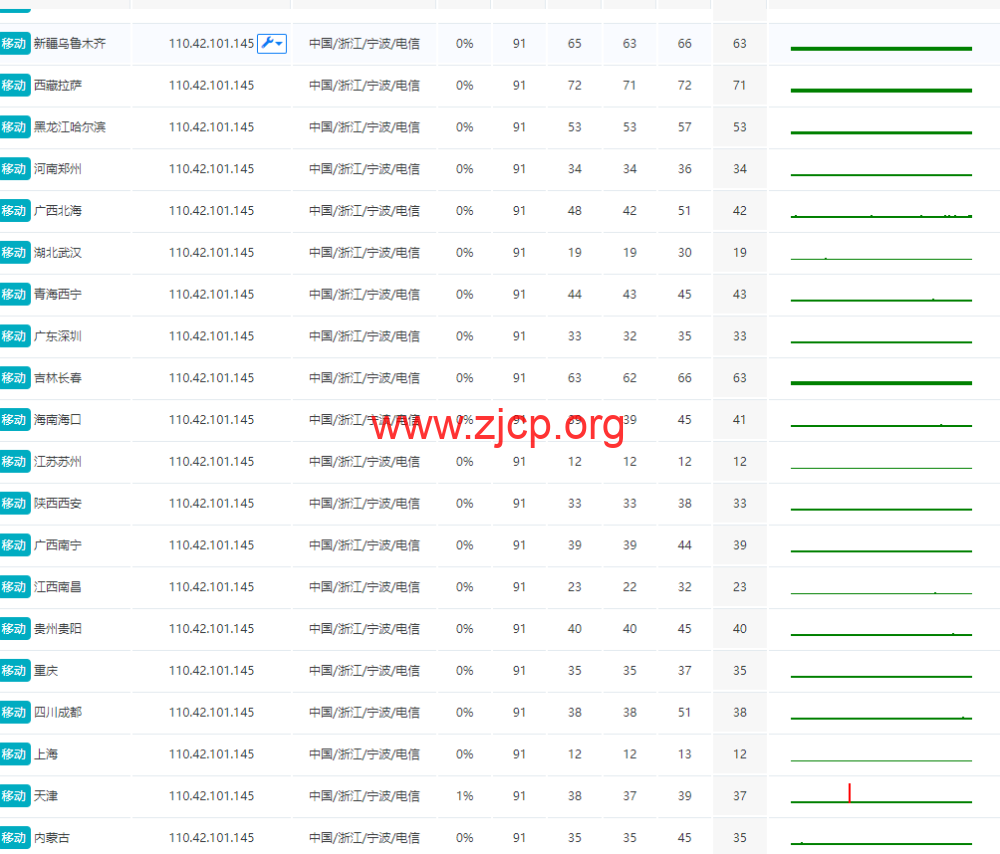
Task: Click the value 48 in 广西北海 row
Action: 575,210
